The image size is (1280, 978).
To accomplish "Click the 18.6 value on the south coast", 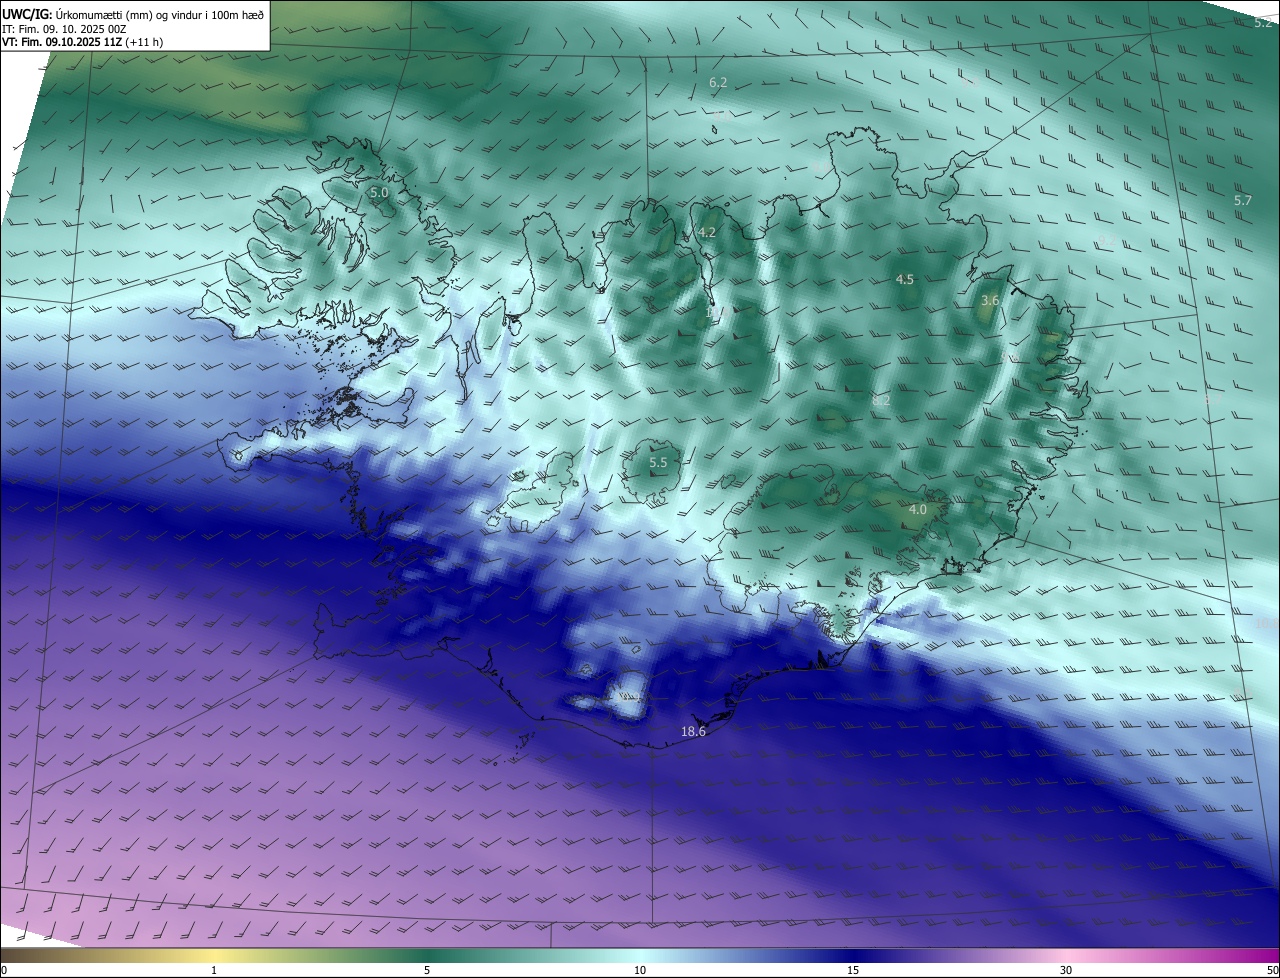I will click(x=693, y=732).
